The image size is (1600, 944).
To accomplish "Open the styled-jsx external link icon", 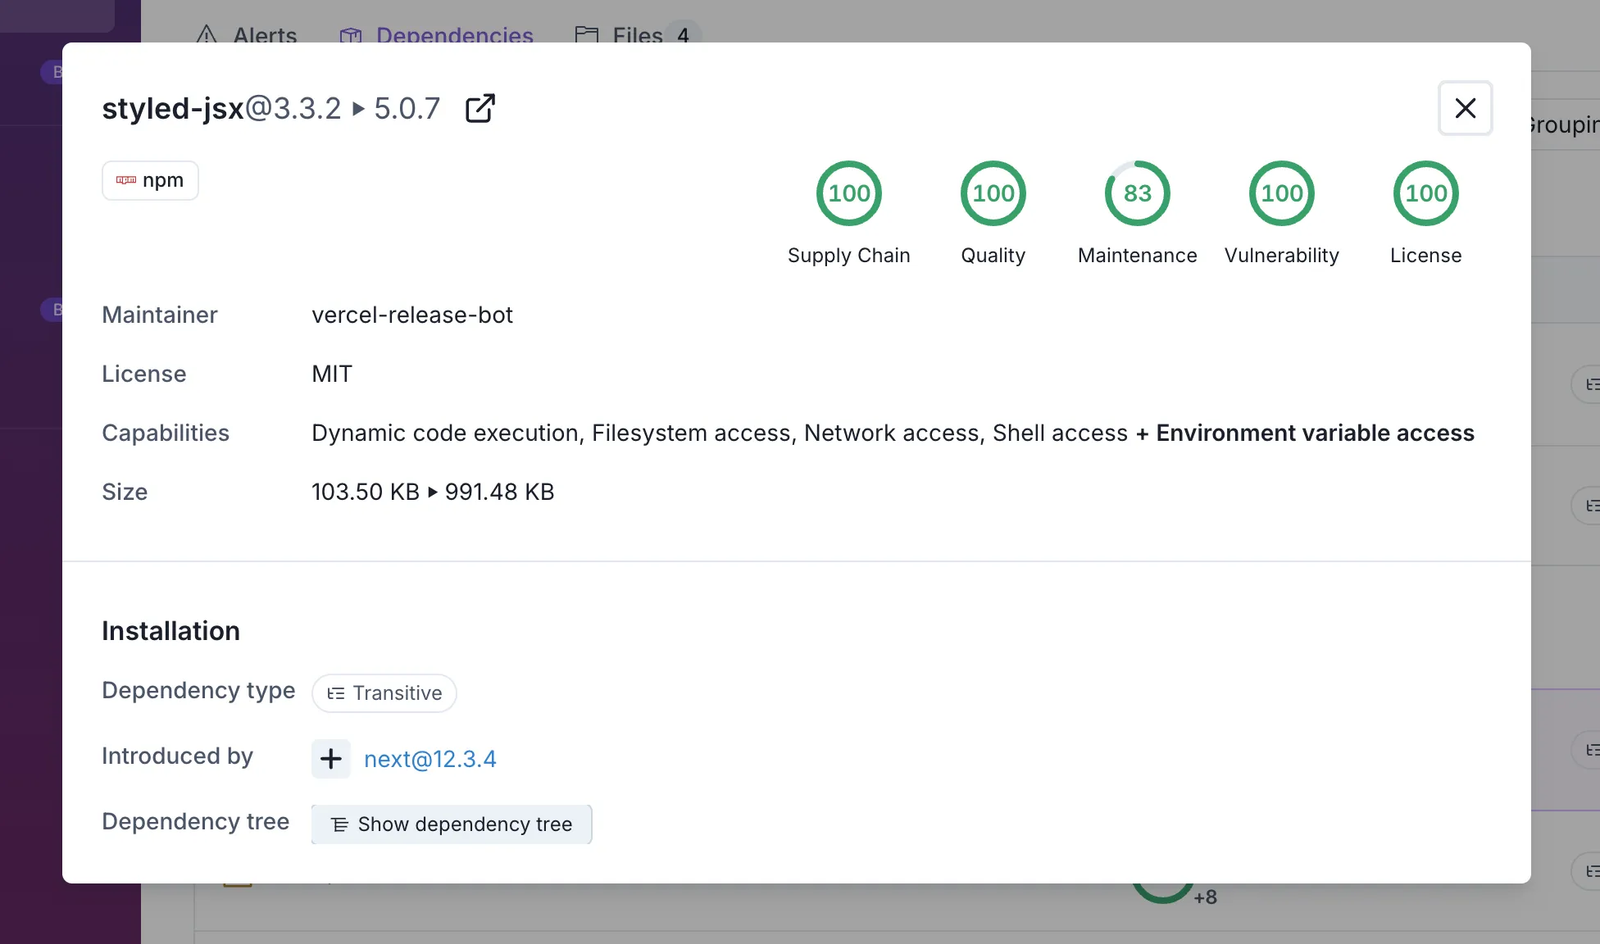I will (x=480, y=108).
